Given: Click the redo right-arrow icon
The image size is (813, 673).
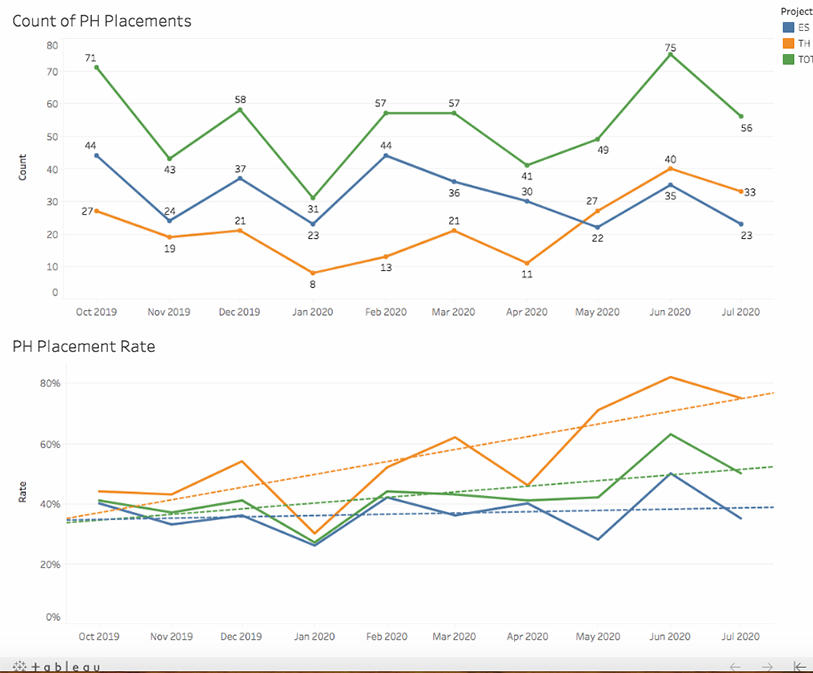Looking at the screenshot, I should [767, 666].
